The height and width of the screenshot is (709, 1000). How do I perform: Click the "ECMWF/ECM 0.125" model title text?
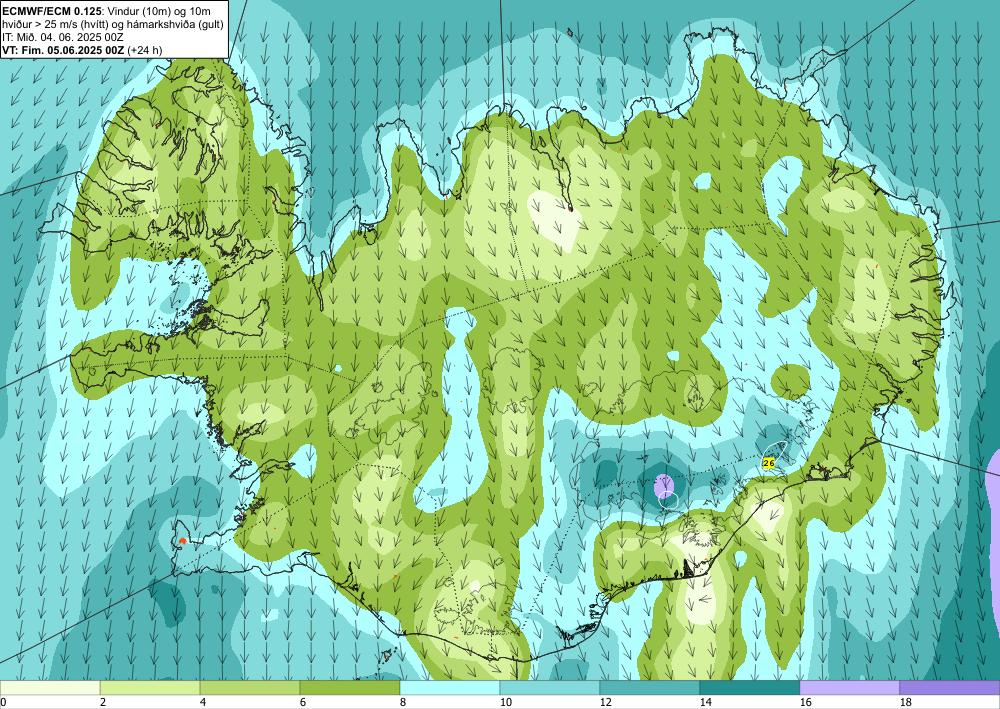[x=52, y=10]
